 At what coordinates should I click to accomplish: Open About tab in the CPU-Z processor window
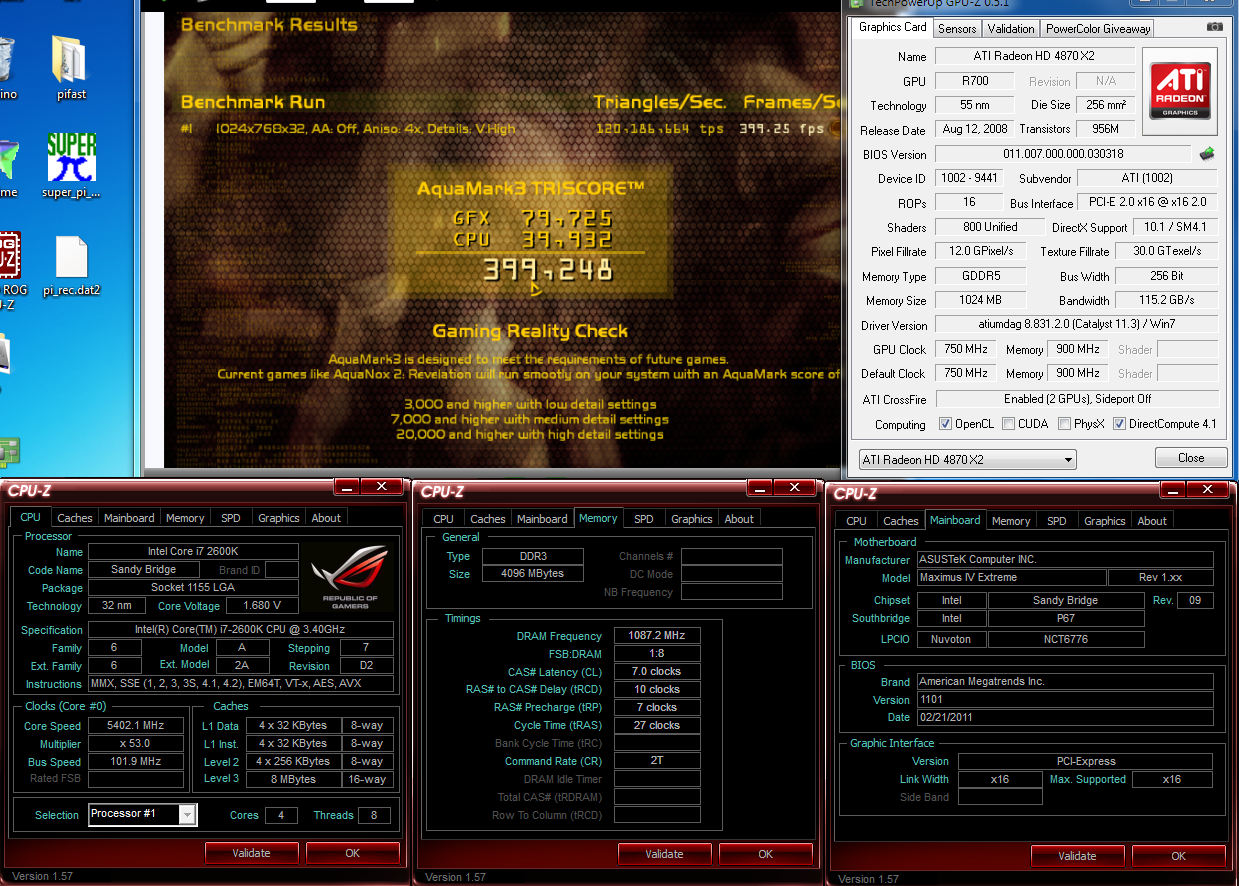(326, 518)
